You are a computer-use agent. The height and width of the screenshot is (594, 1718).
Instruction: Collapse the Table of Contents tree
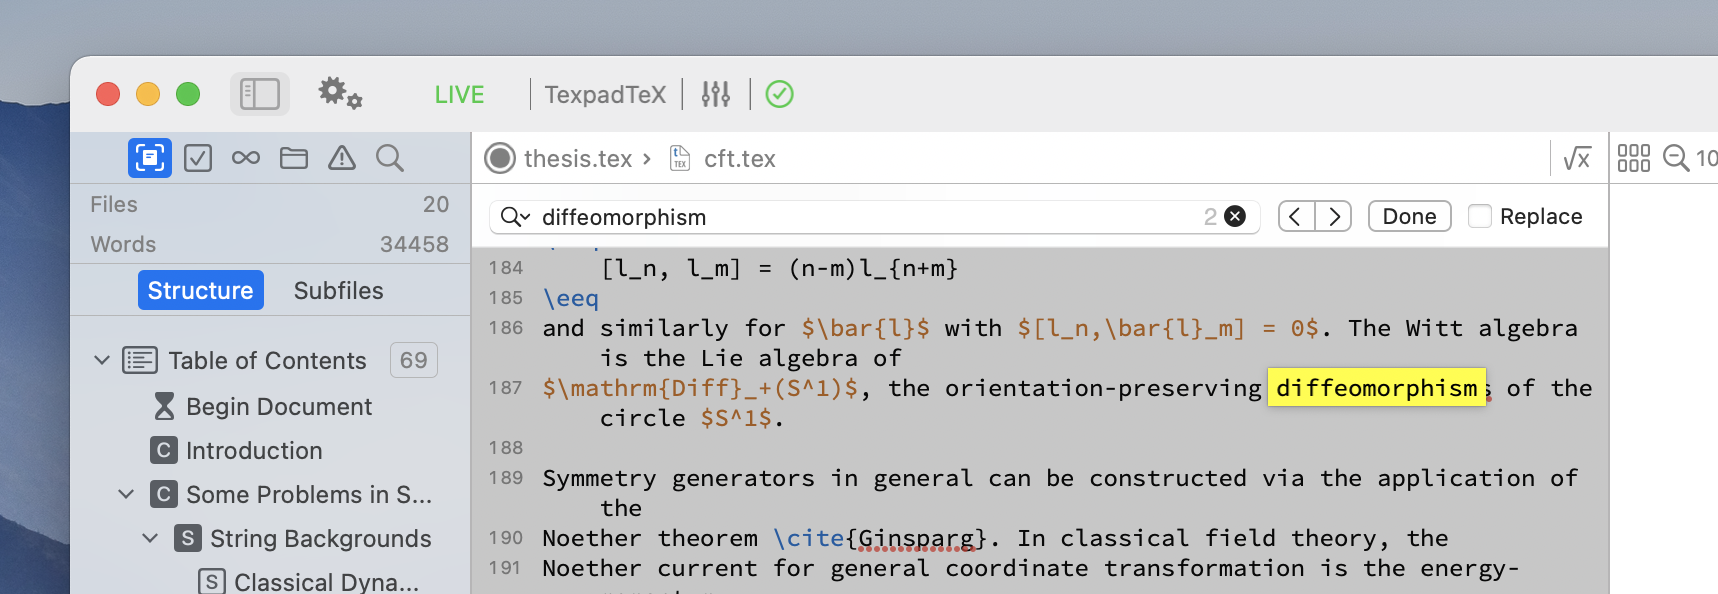[102, 360]
